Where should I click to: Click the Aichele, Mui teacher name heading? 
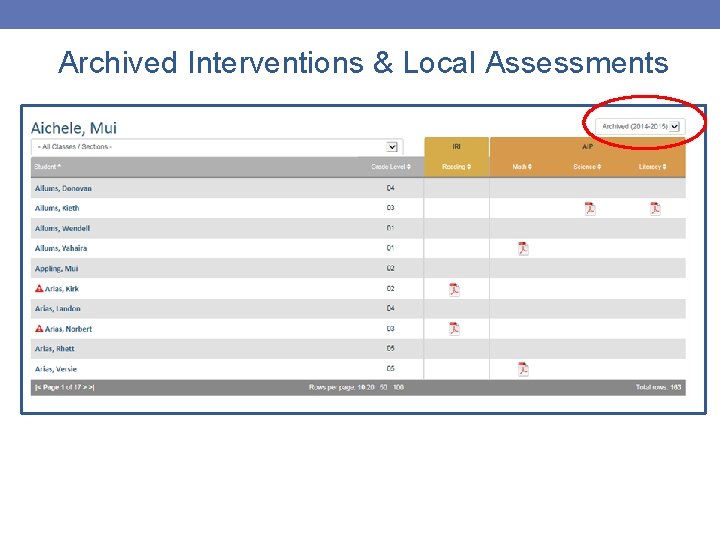[x=74, y=128]
